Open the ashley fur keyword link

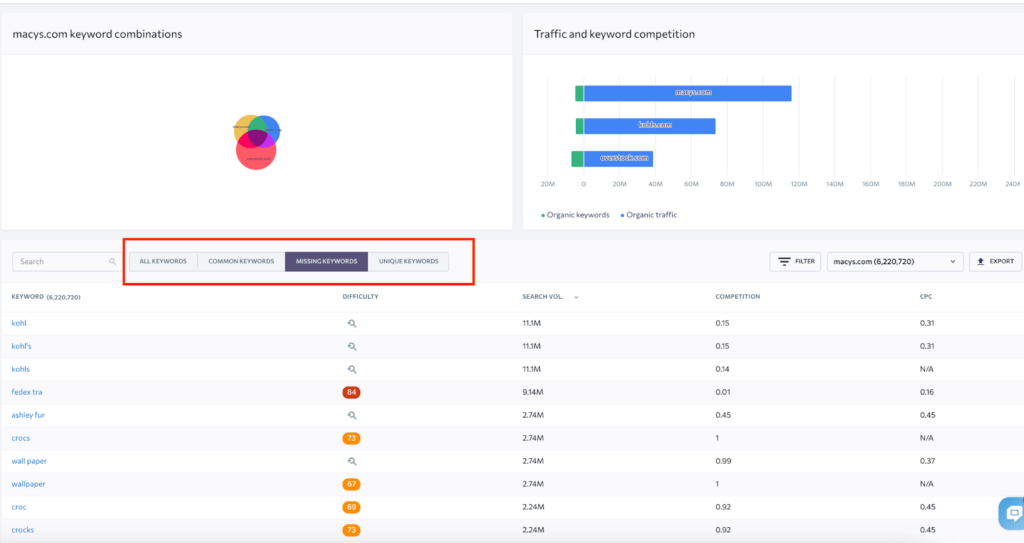pos(28,415)
